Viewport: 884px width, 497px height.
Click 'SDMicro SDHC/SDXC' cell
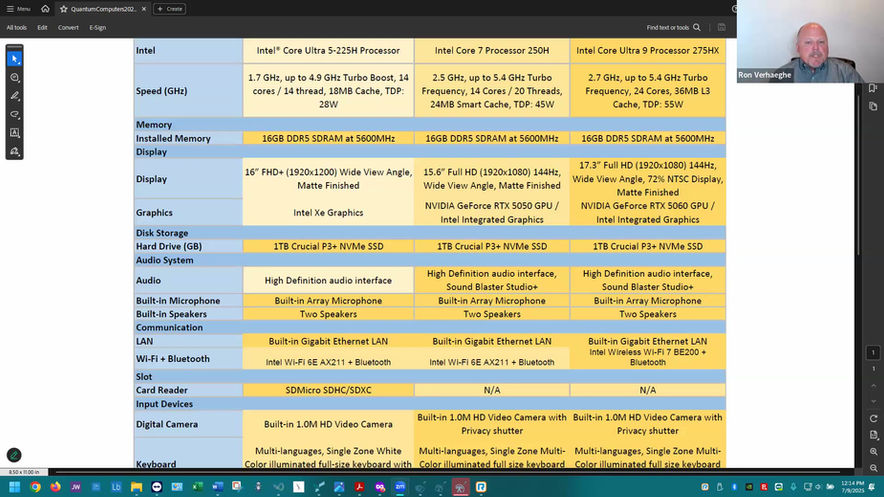coord(328,390)
